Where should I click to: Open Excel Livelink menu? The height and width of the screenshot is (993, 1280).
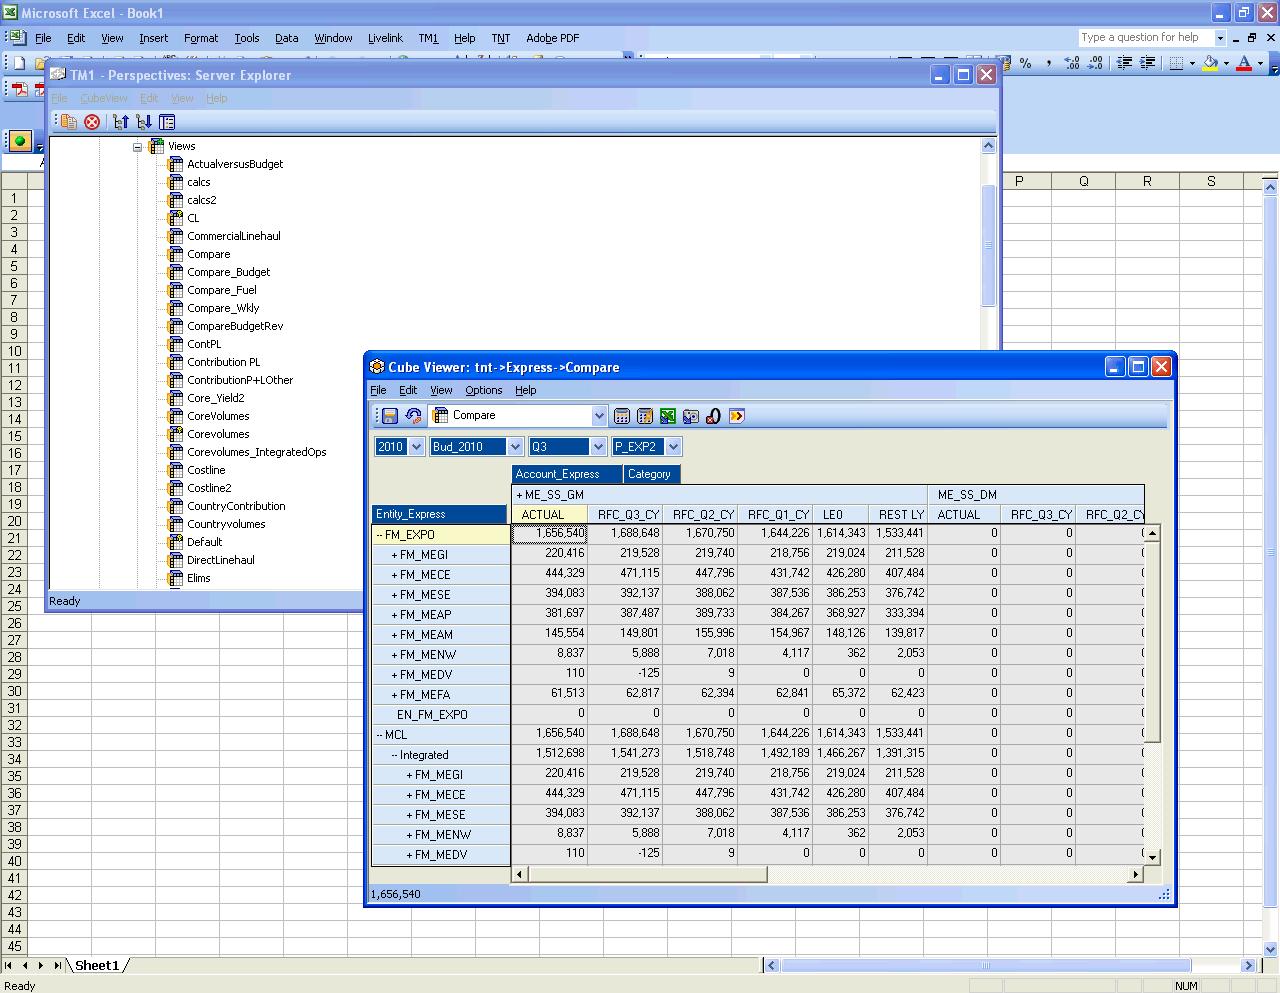coord(385,38)
